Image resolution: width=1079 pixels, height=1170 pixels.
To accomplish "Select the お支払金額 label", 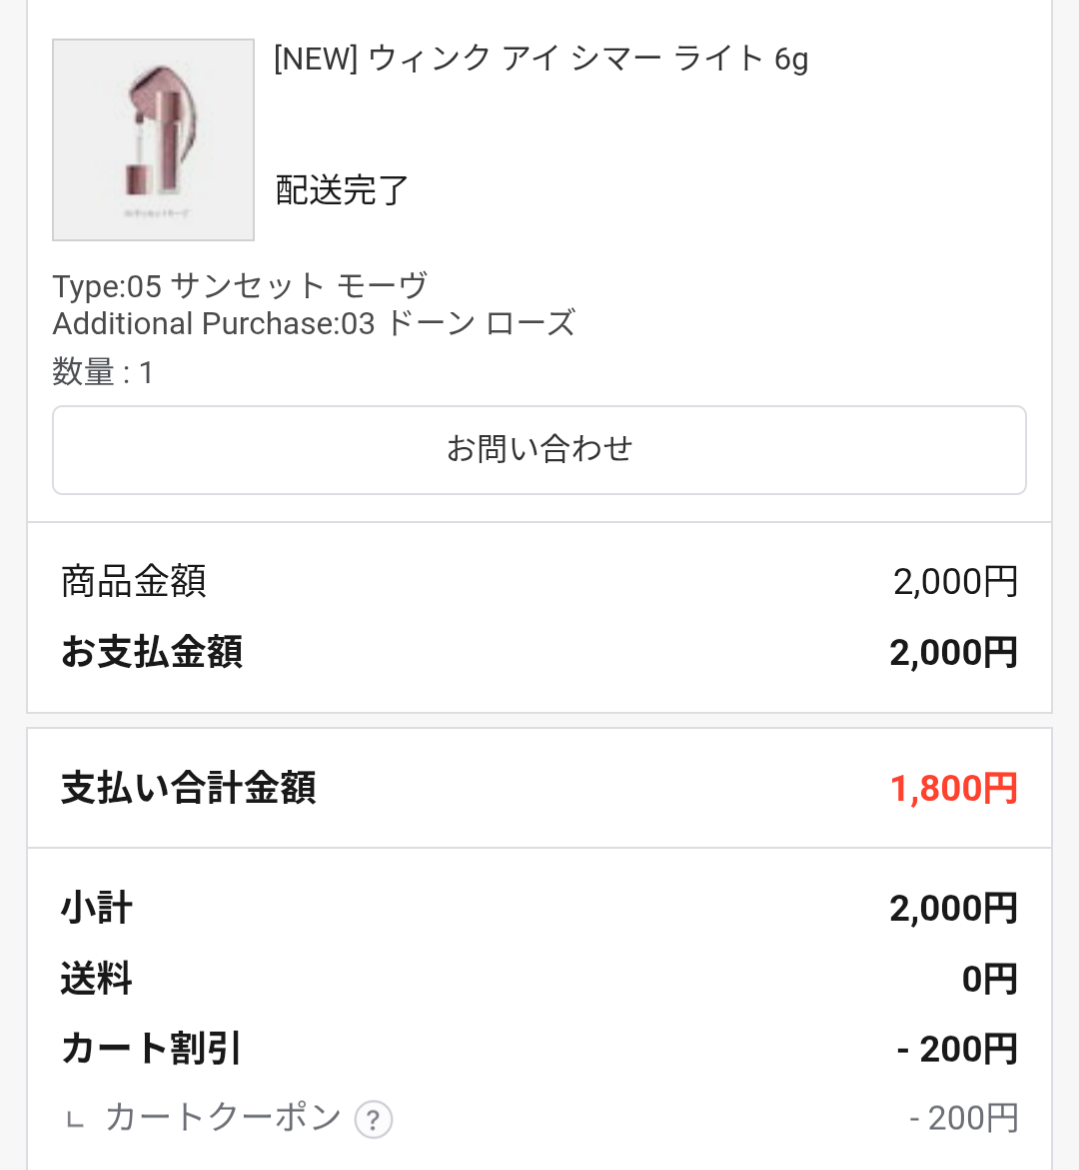I will [151, 651].
